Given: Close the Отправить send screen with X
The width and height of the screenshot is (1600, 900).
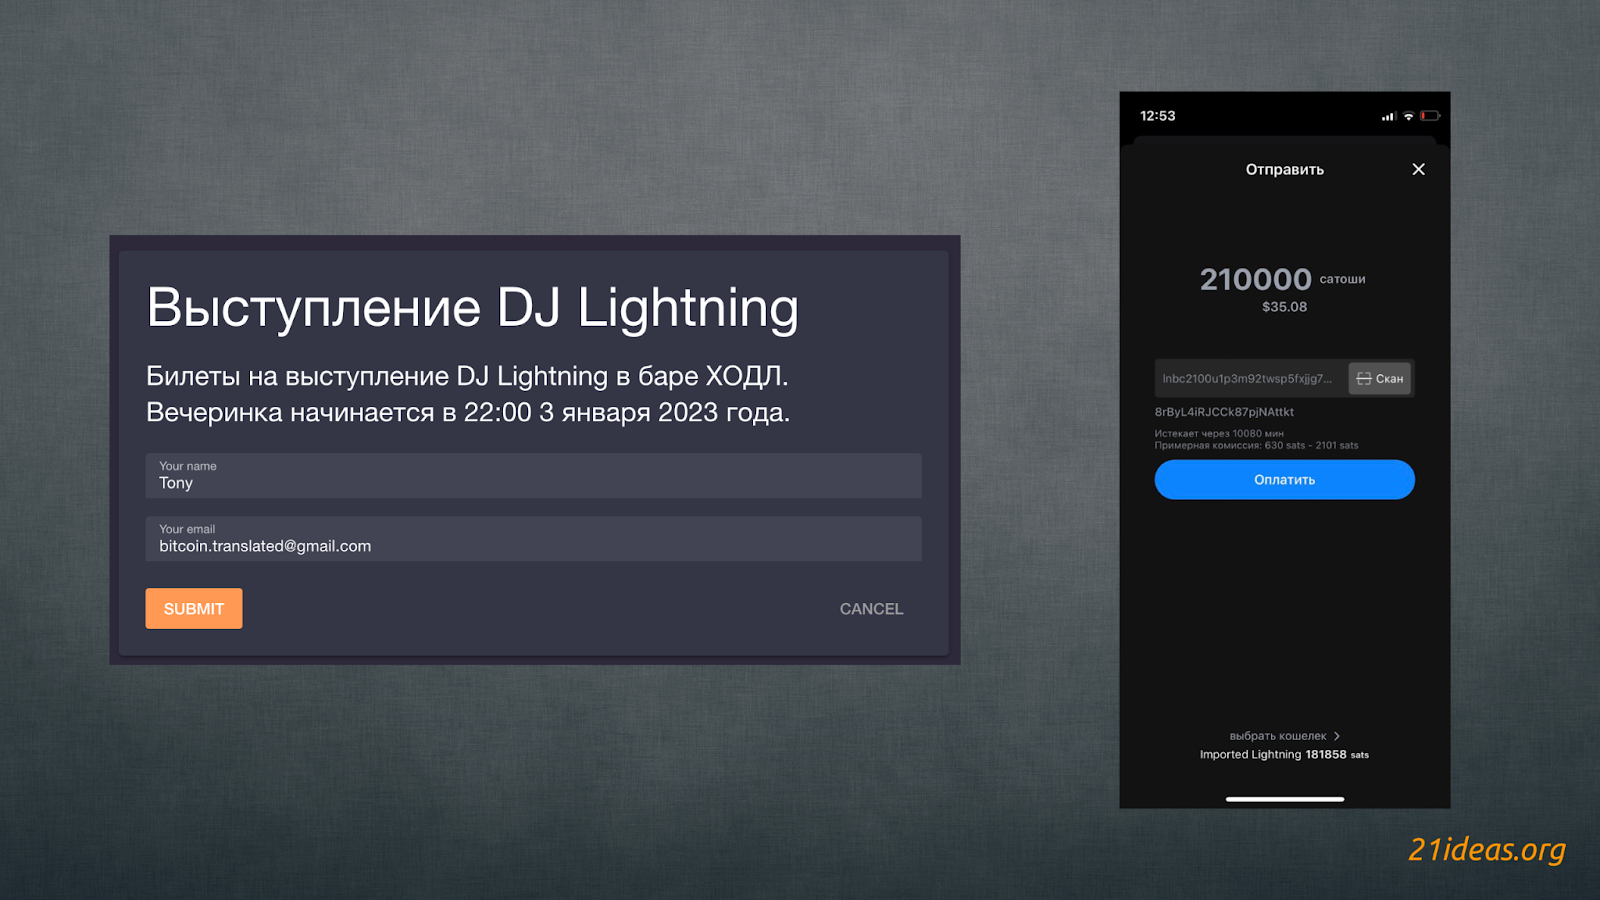Looking at the screenshot, I should [1418, 169].
